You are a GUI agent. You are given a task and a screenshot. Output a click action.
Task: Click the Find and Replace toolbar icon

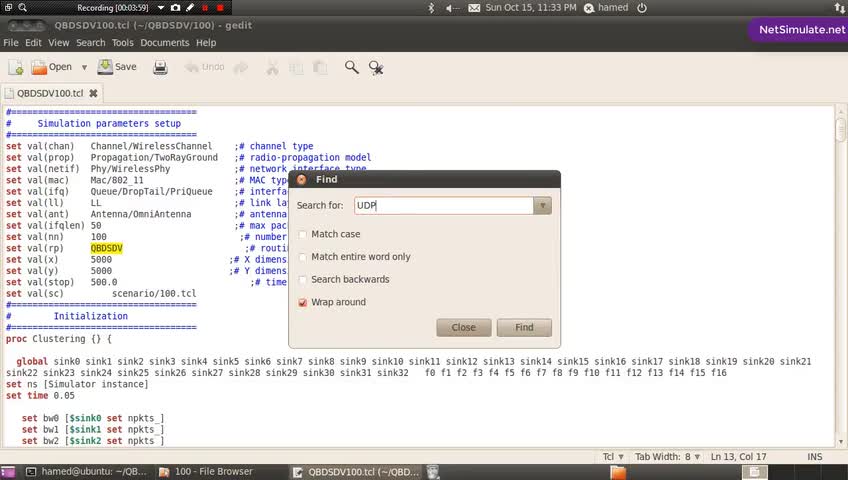click(376, 68)
